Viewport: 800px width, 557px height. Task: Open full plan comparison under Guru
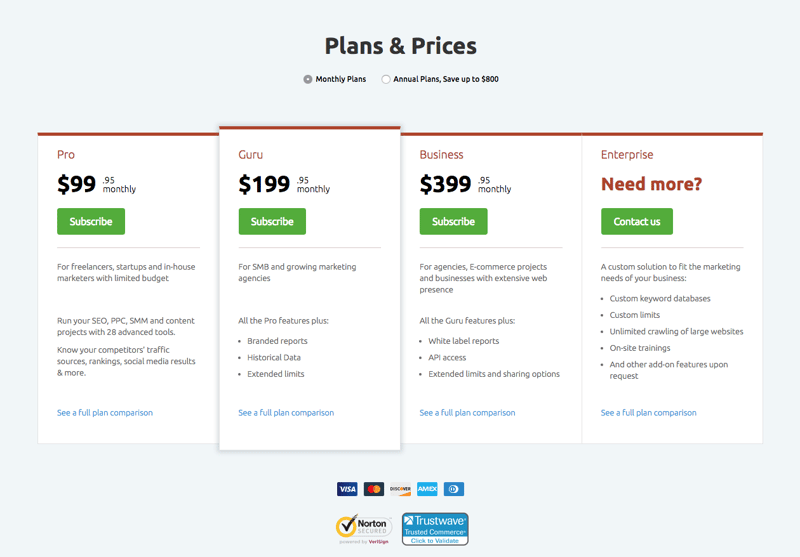click(286, 413)
